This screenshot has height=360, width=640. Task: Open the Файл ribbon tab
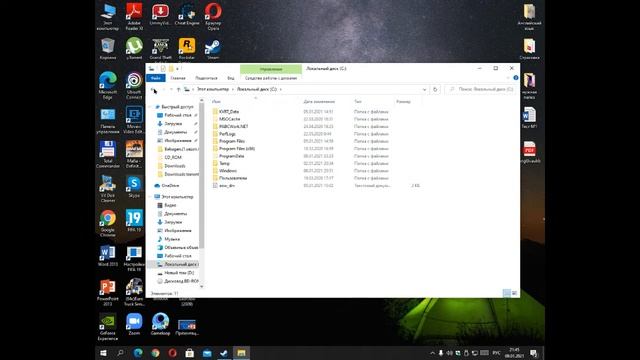[x=156, y=78]
